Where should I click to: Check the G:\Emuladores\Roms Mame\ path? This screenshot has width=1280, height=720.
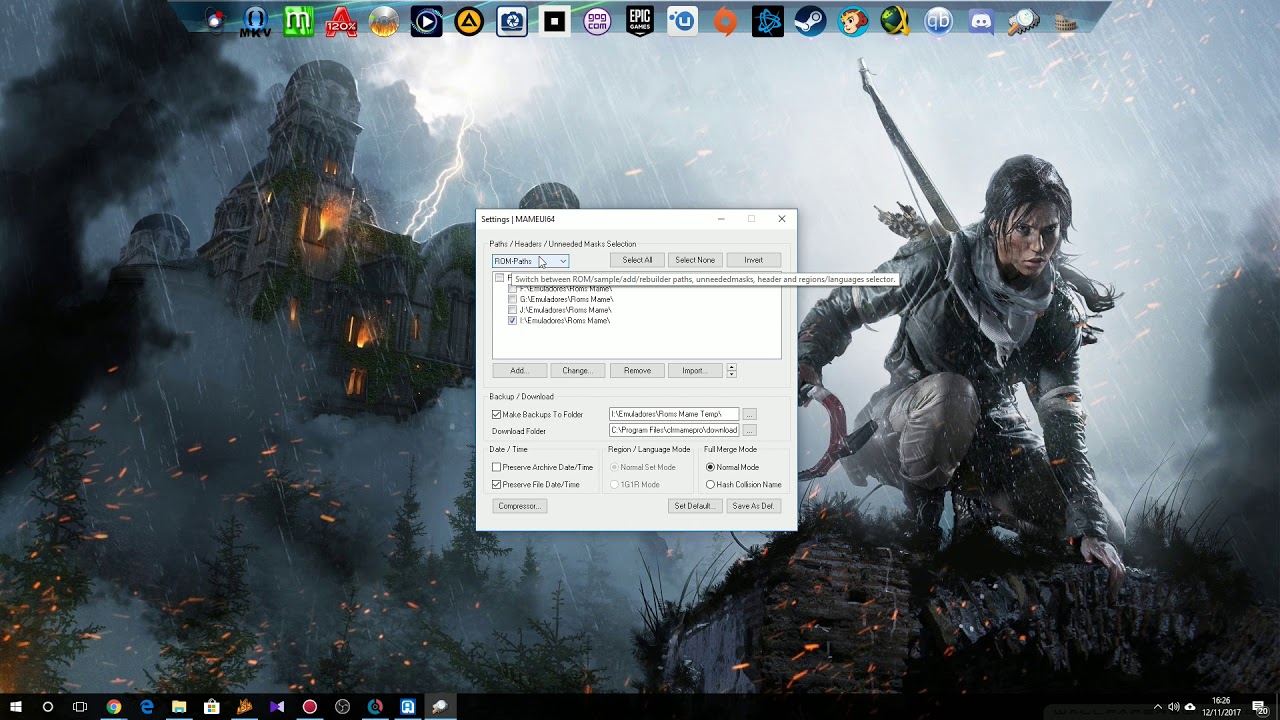pyautogui.click(x=513, y=299)
